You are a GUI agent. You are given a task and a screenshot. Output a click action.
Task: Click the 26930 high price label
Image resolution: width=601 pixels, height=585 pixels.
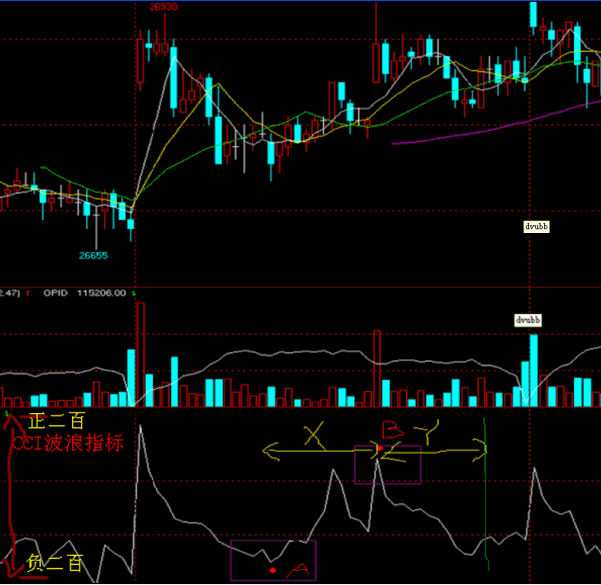(x=163, y=7)
